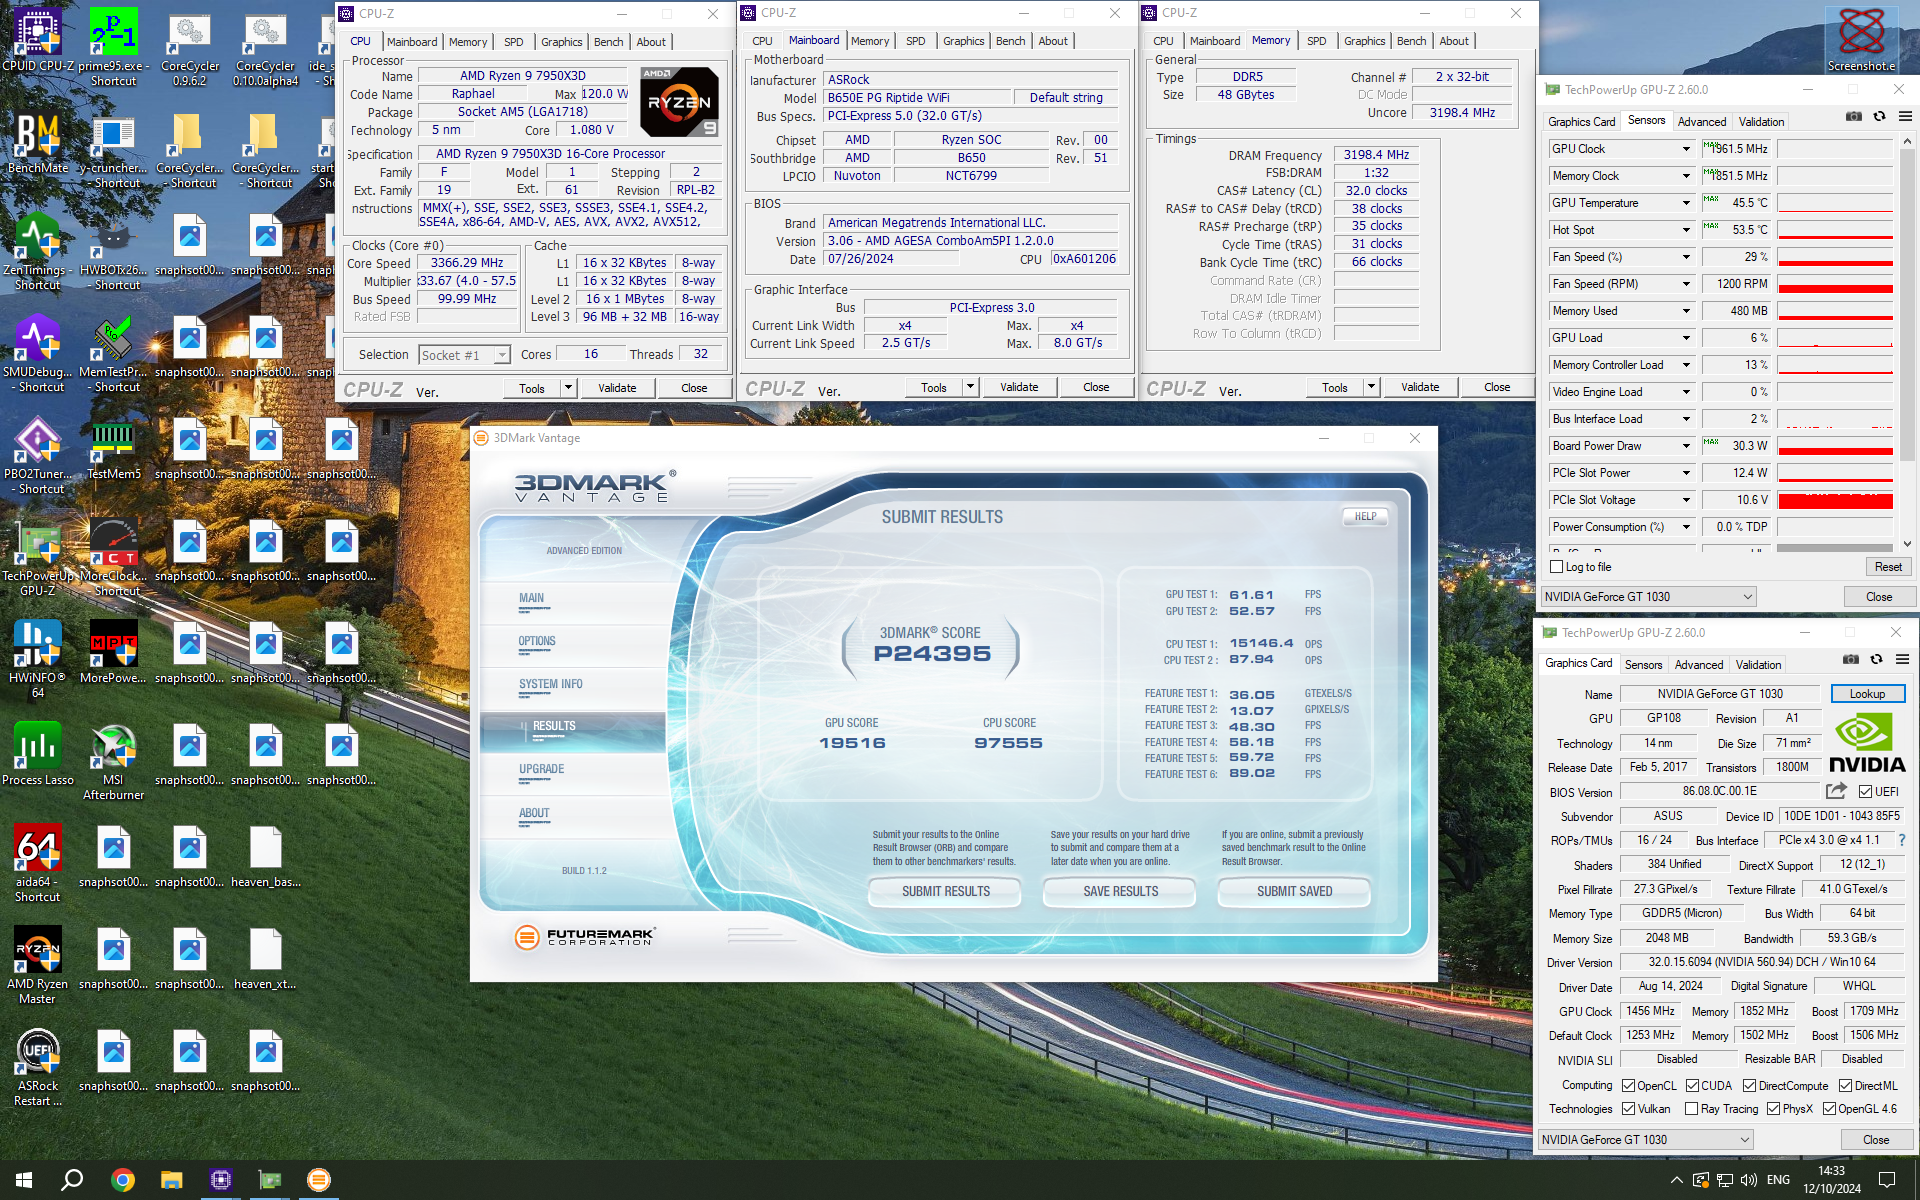Image resolution: width=1920 pixels, height=1200 pixels.
Task: Open the hamburger menu in GPU-Z Graphics Card window
Action: (1902, 659)
